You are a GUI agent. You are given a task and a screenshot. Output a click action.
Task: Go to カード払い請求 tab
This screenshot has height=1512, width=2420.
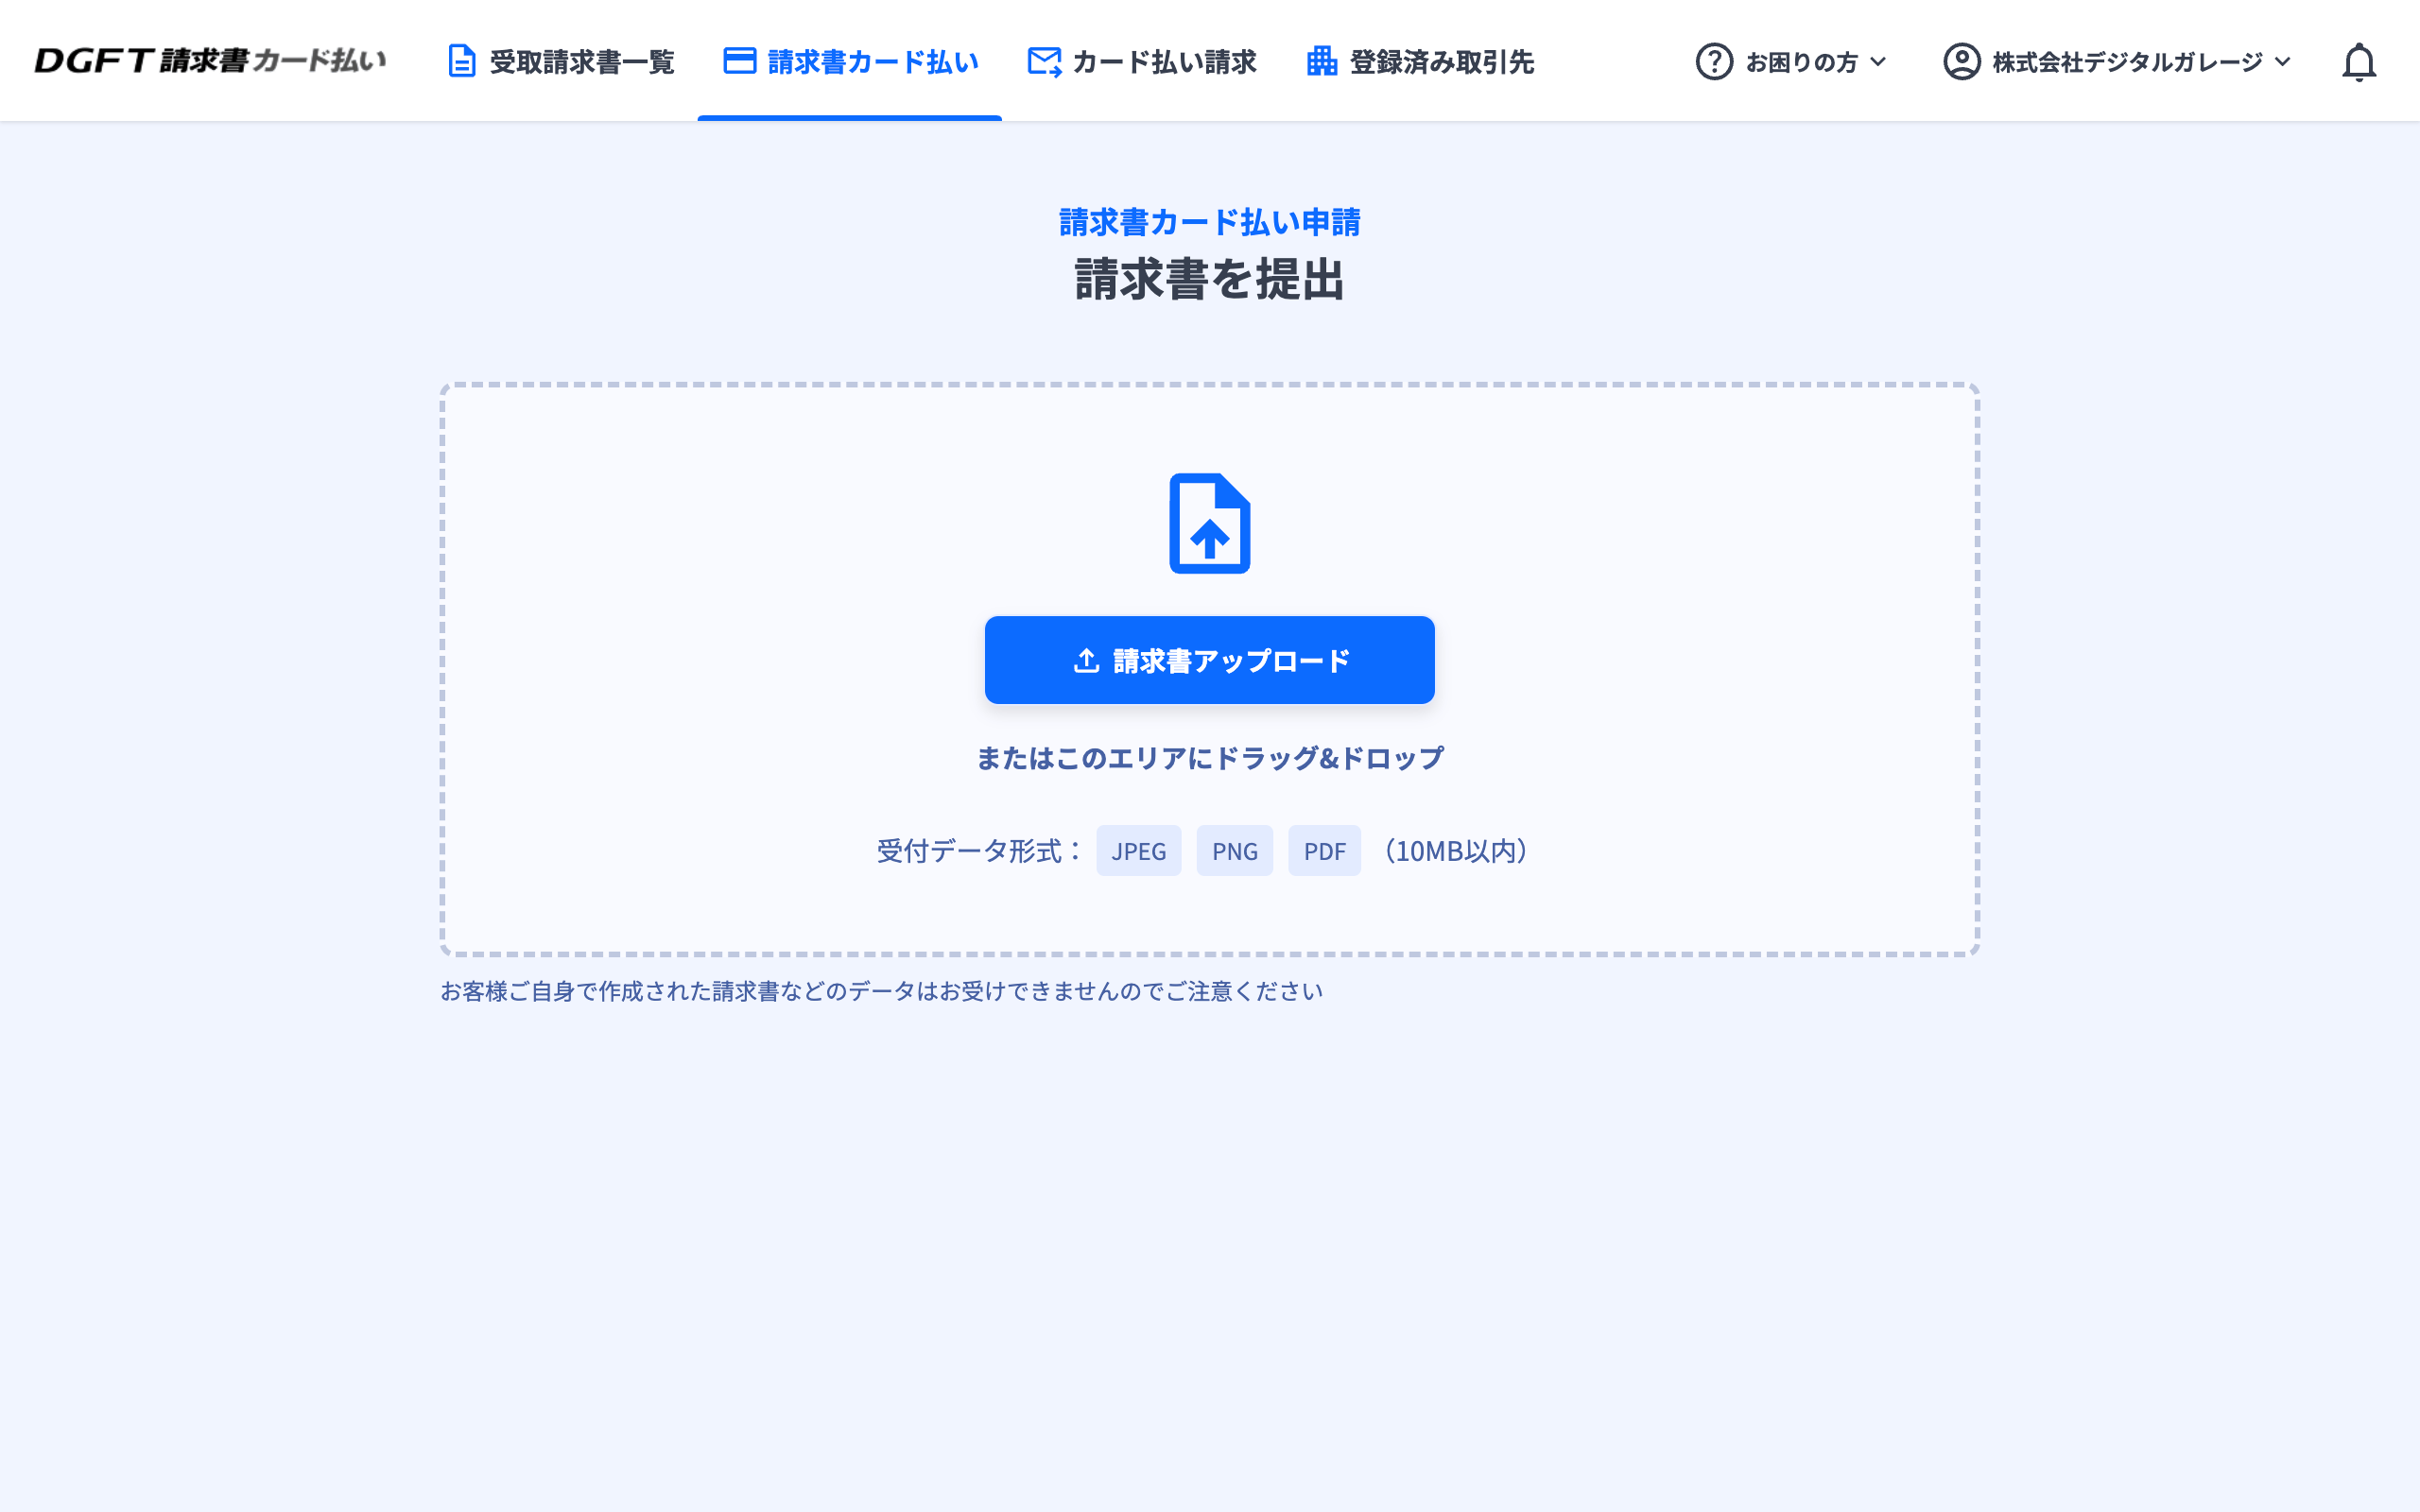1164,62
